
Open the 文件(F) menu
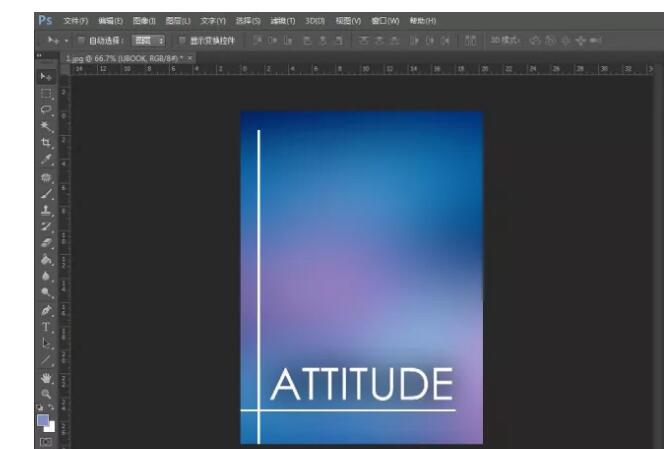(x=76, y=21)
